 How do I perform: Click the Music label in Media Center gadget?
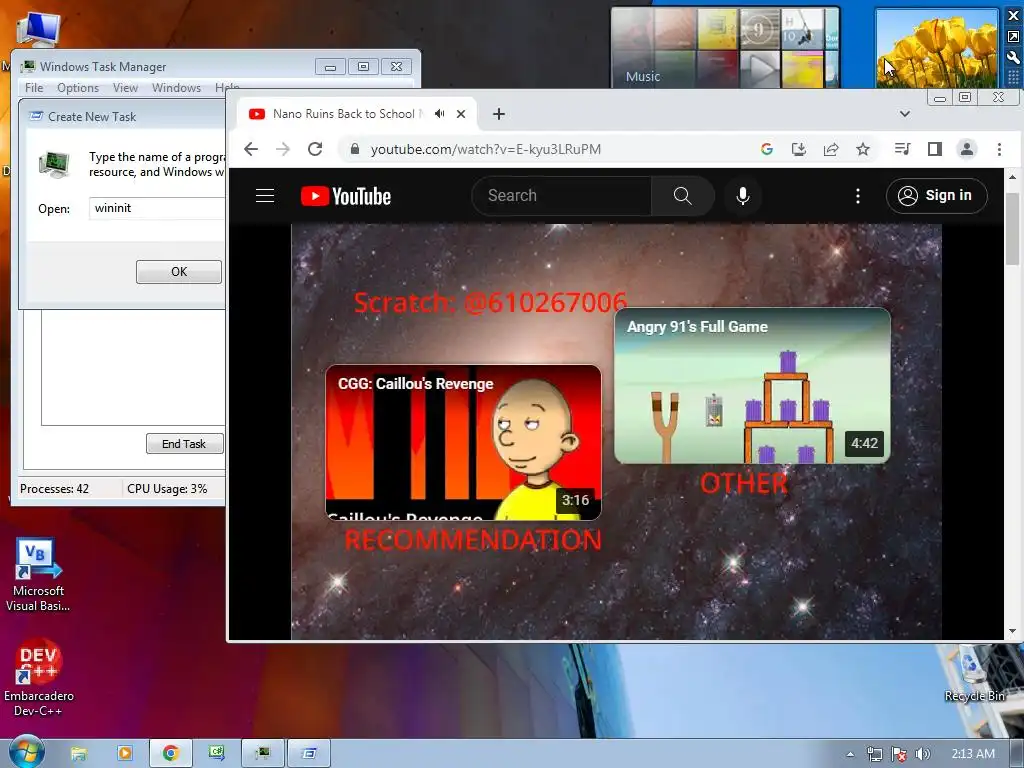click(643, 76)
